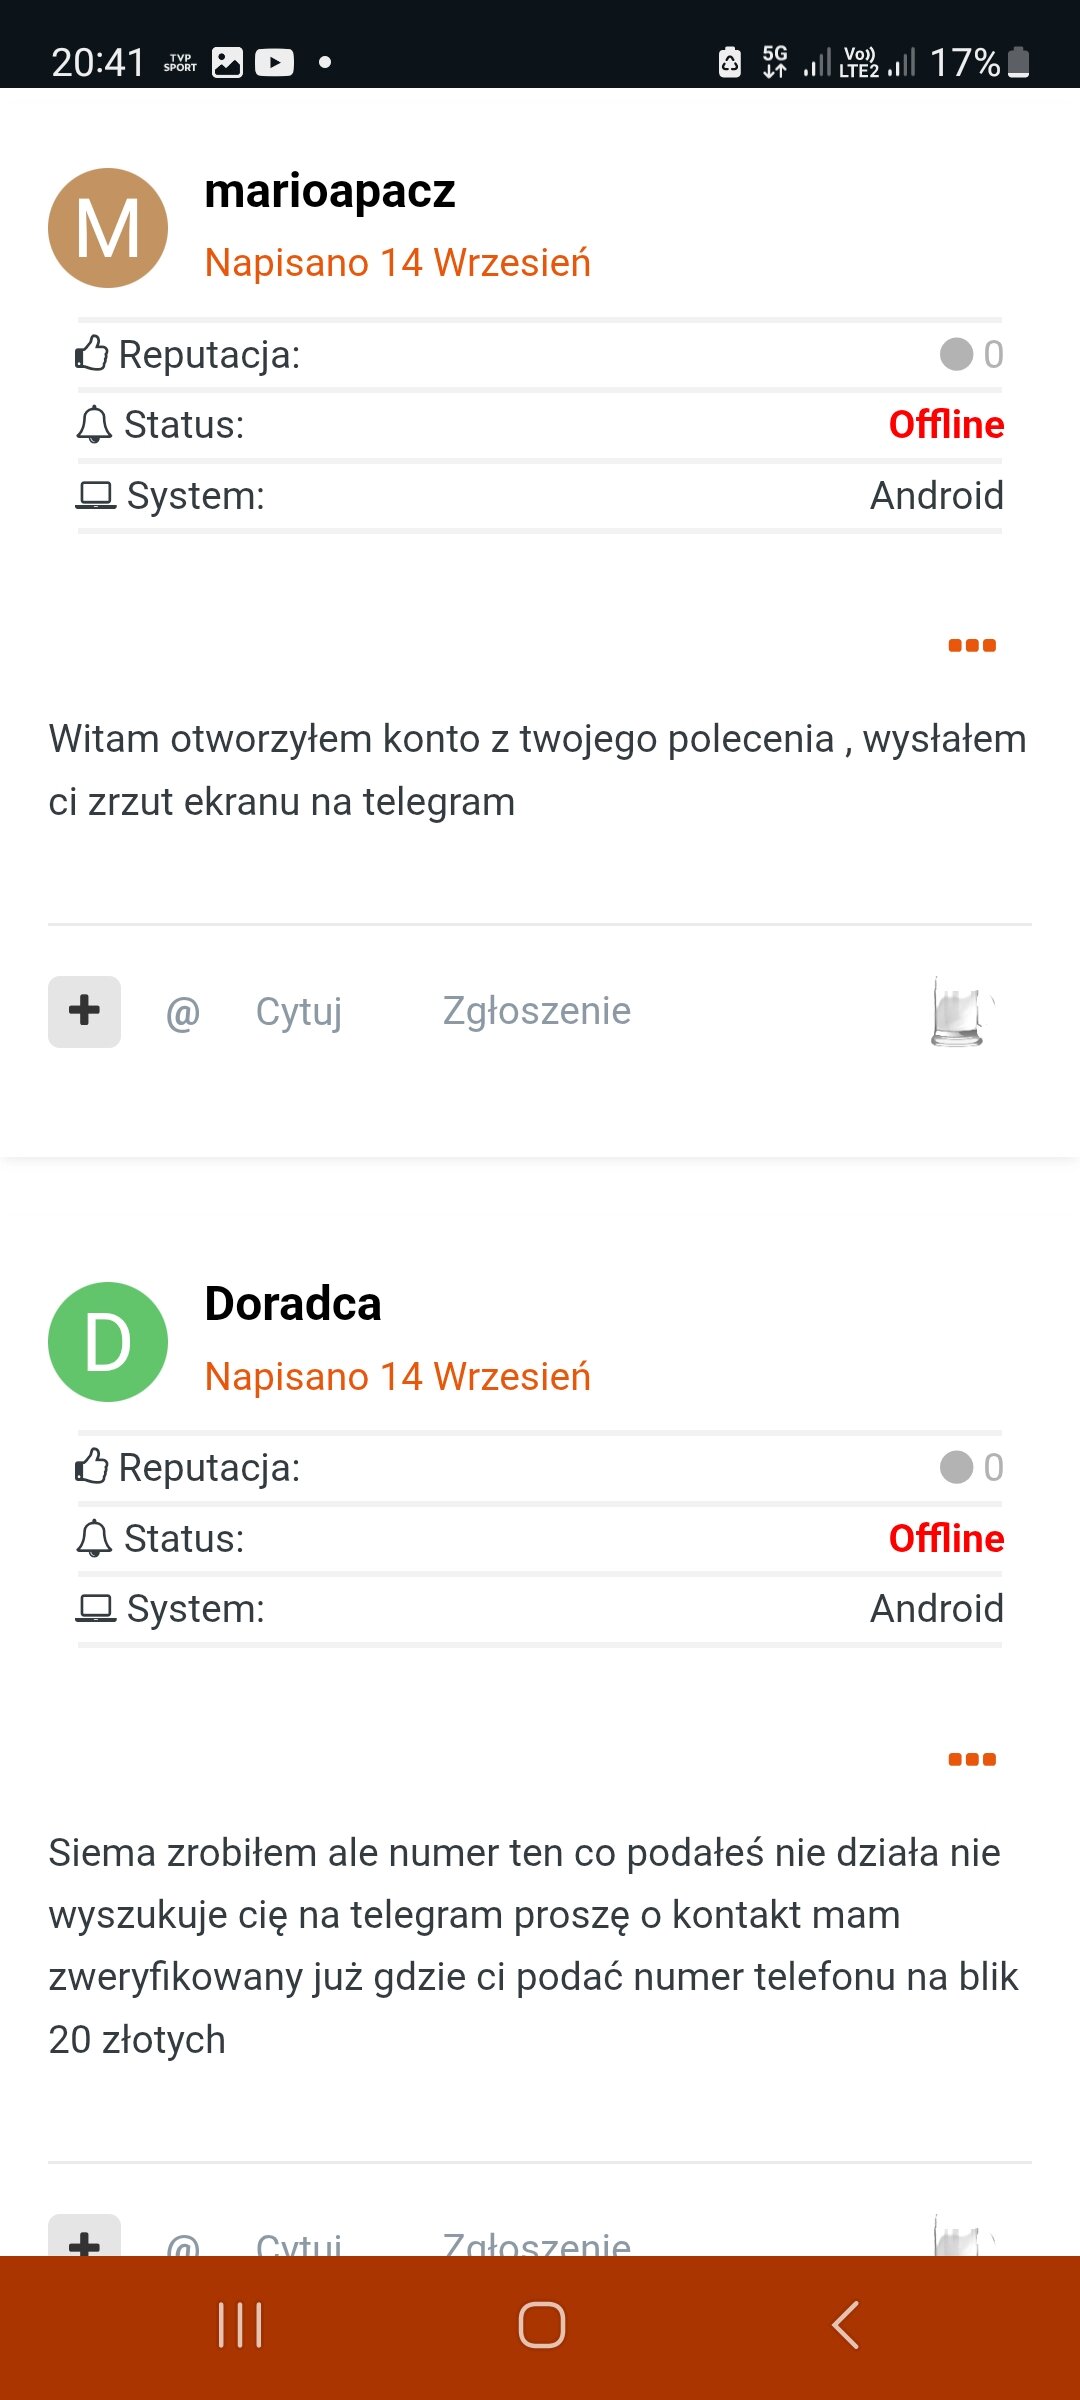Click Cytuj to quote marioapacz's post

(x=299, y=1012)
